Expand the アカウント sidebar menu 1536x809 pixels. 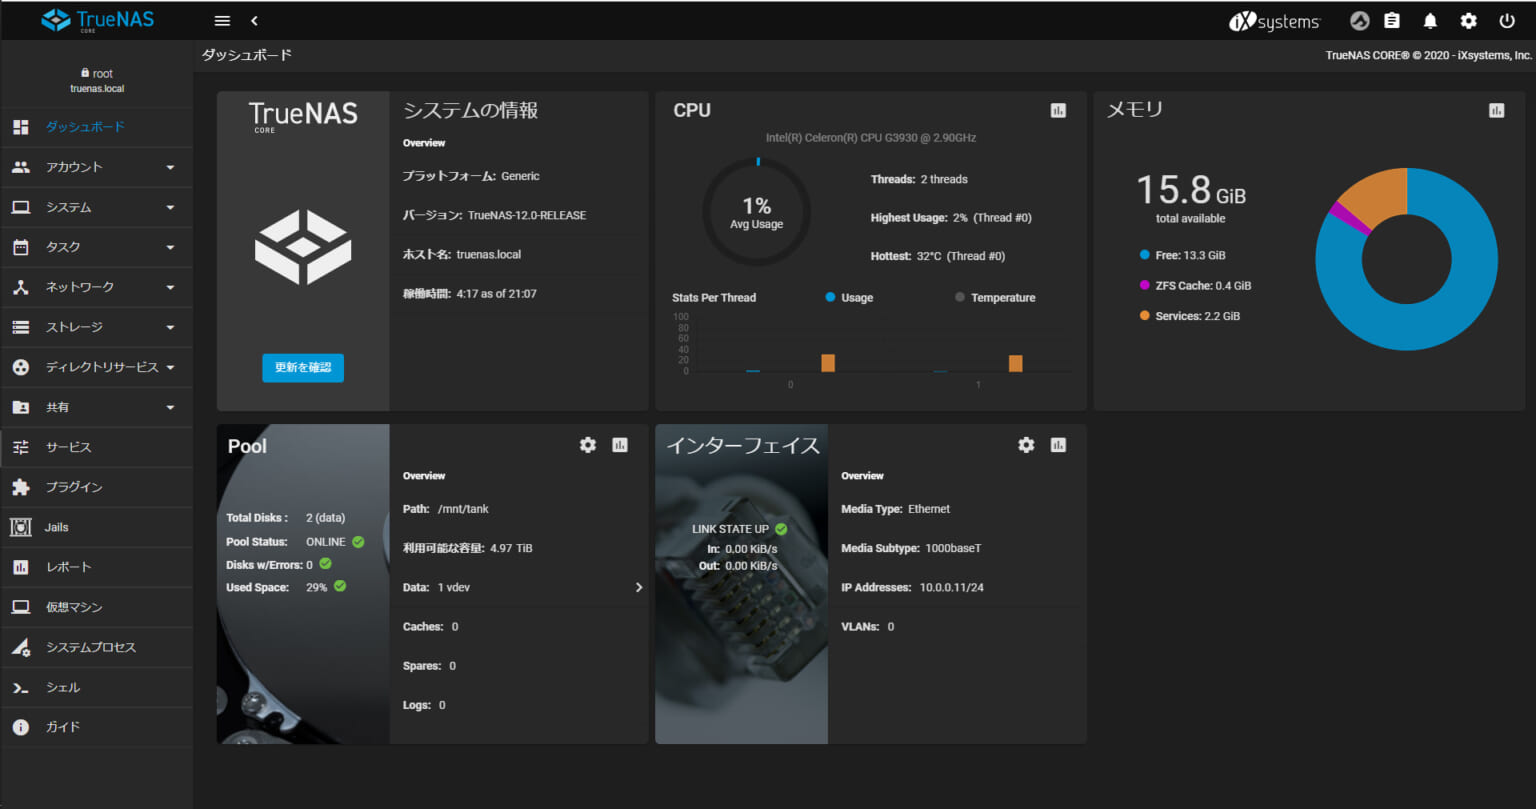(96, 167)
